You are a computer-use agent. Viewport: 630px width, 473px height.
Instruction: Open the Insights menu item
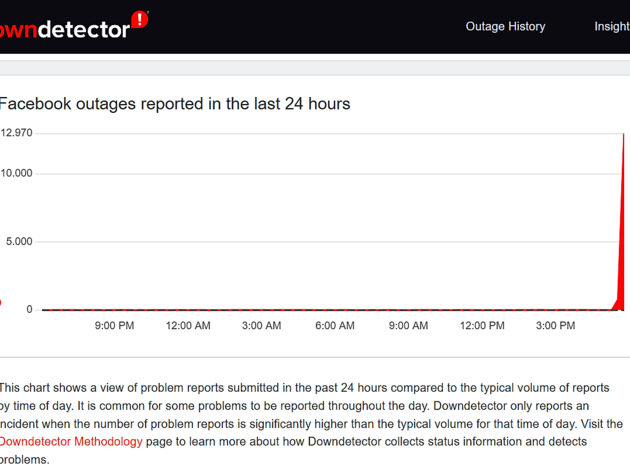click(x=612, y=27)
